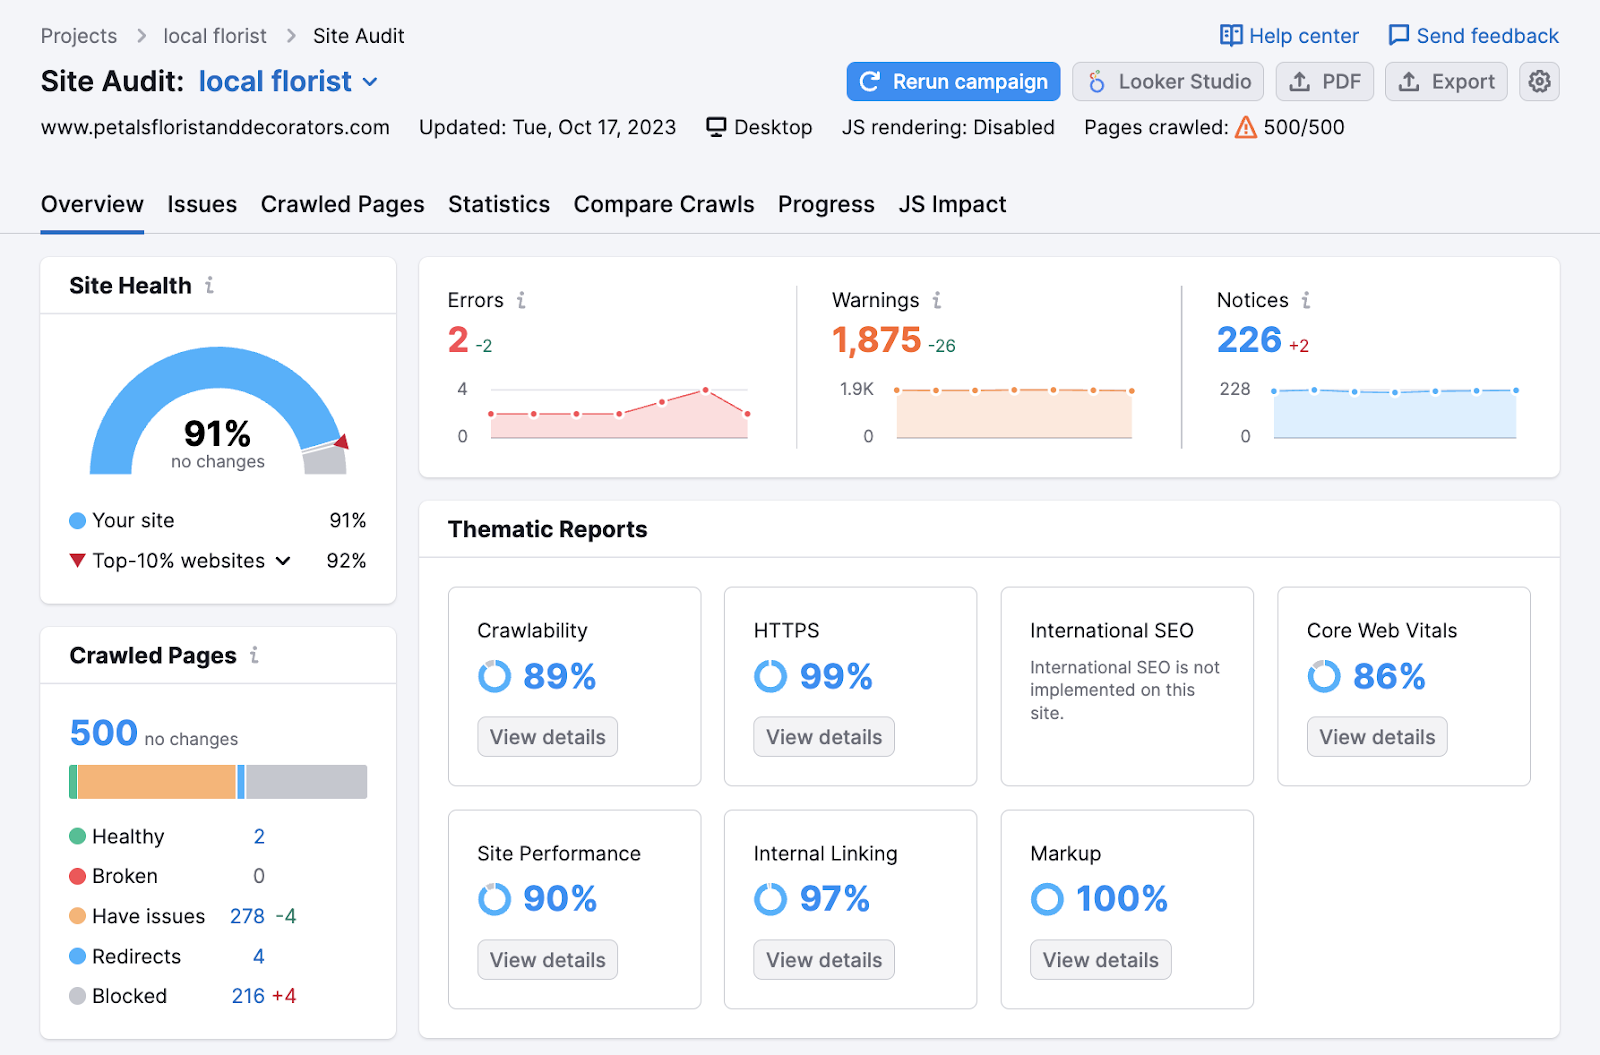Switch to the Overview tab

point(92,204)
